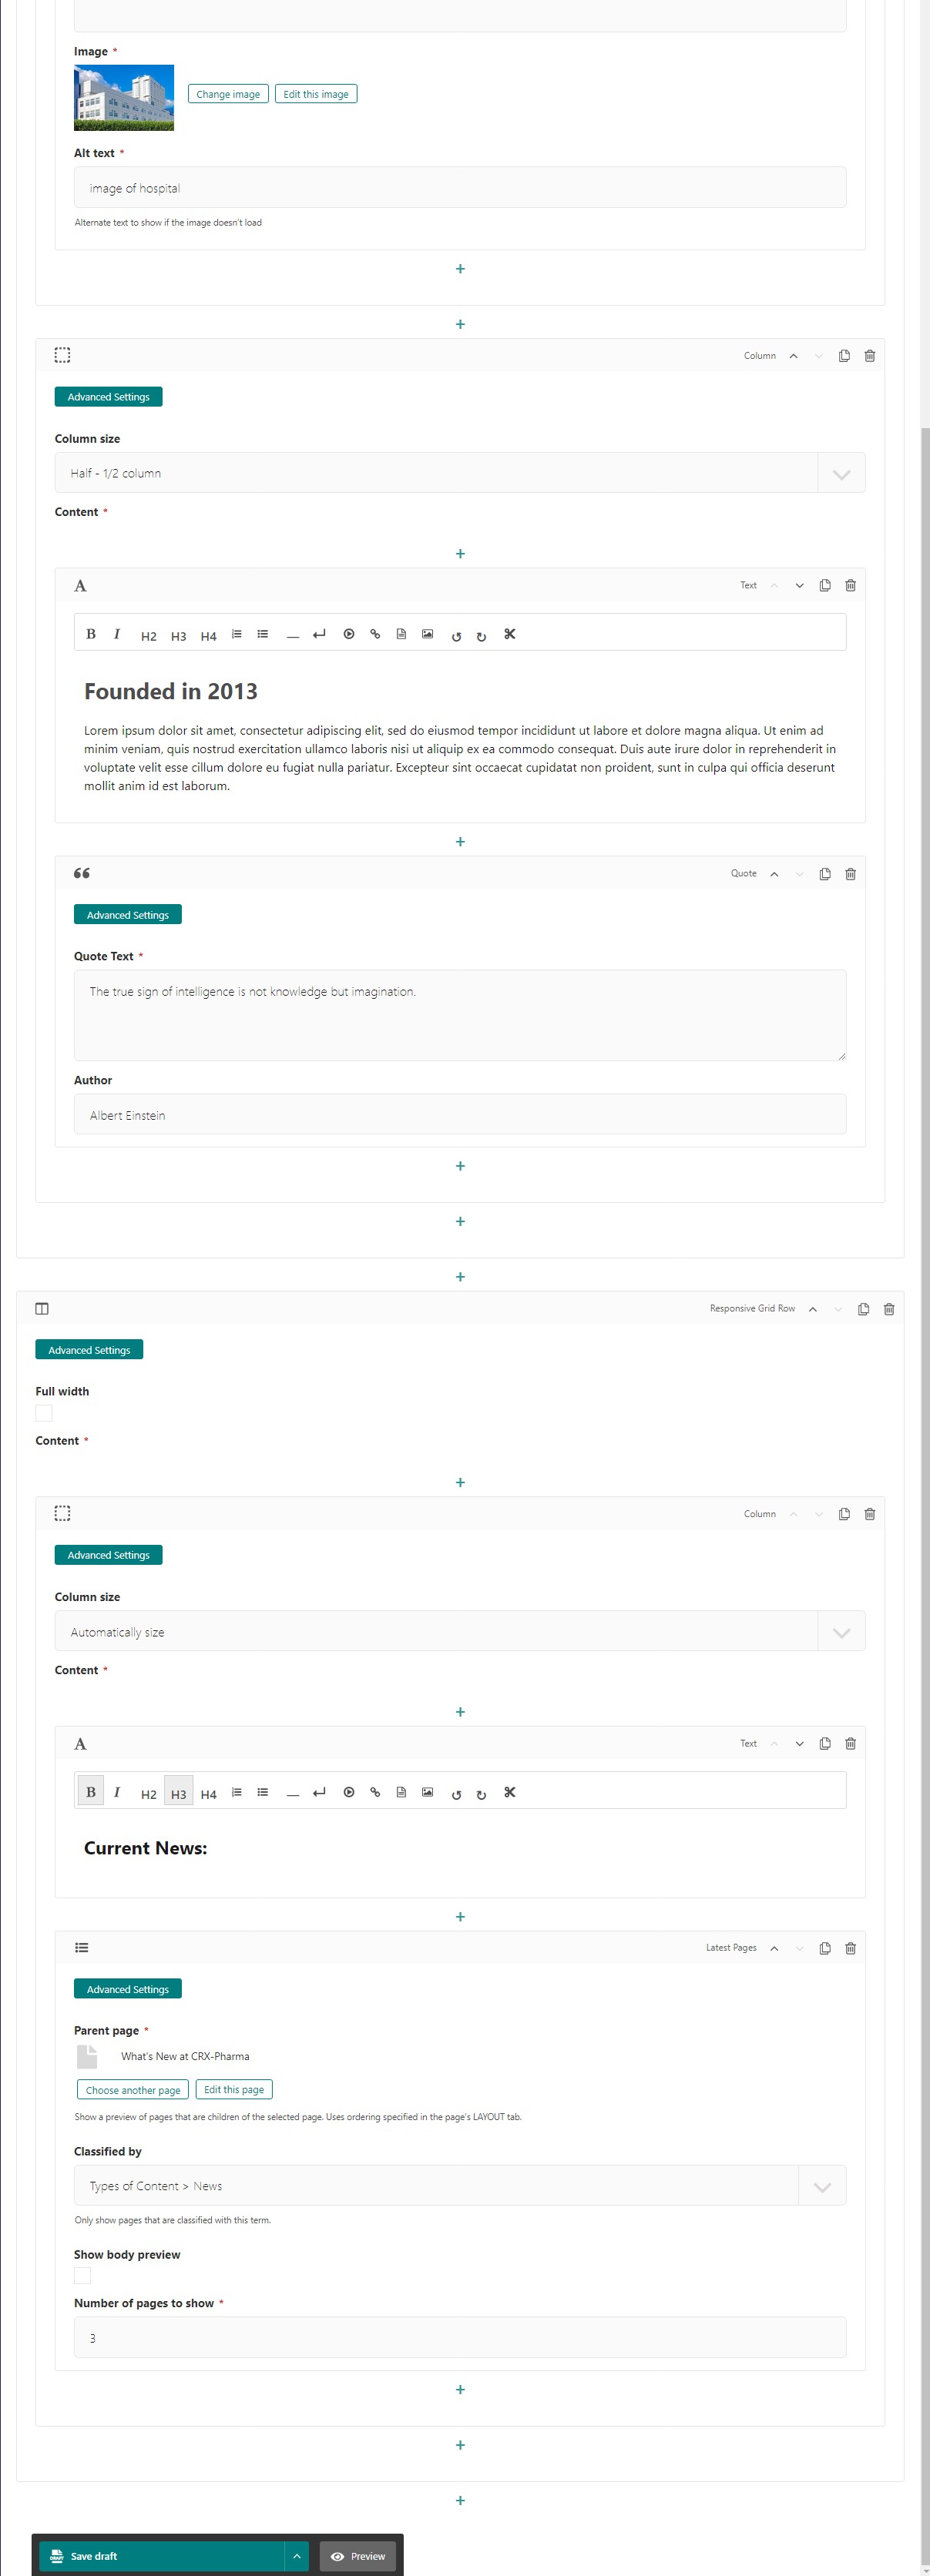Expand the Save draft options arrow
The height and width of the screenshot is (2576, 930).
[x=296, y=2556]
